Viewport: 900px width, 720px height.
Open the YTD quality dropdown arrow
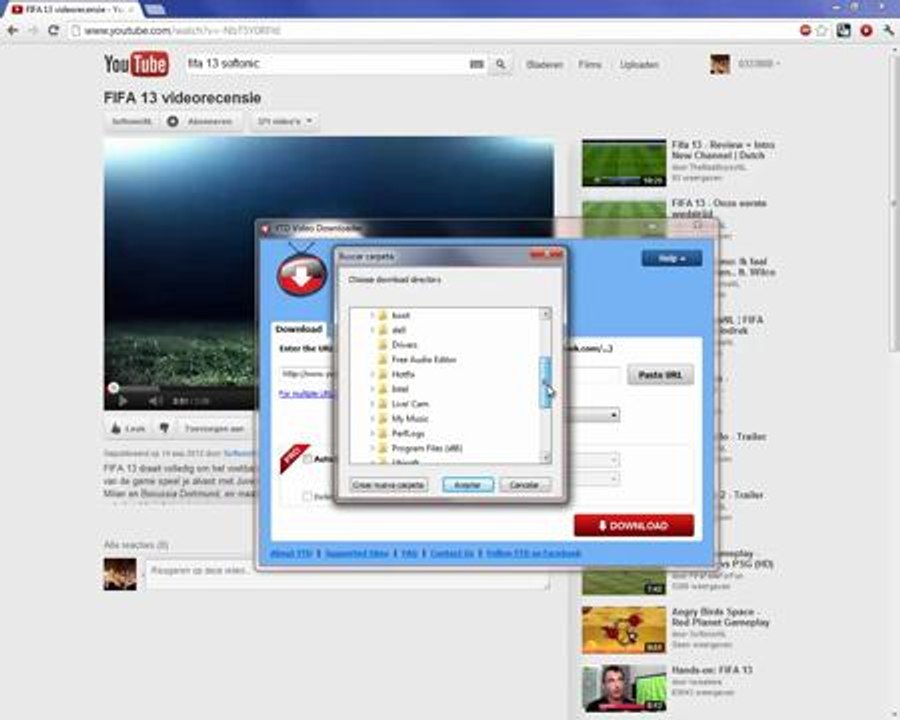pyautogui.click(x=614, y=415)
